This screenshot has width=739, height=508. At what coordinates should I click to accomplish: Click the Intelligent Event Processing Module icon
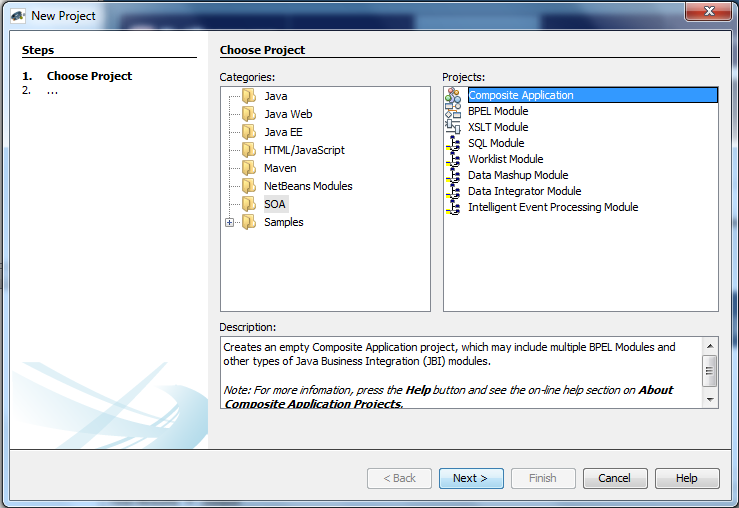(453, 207)
